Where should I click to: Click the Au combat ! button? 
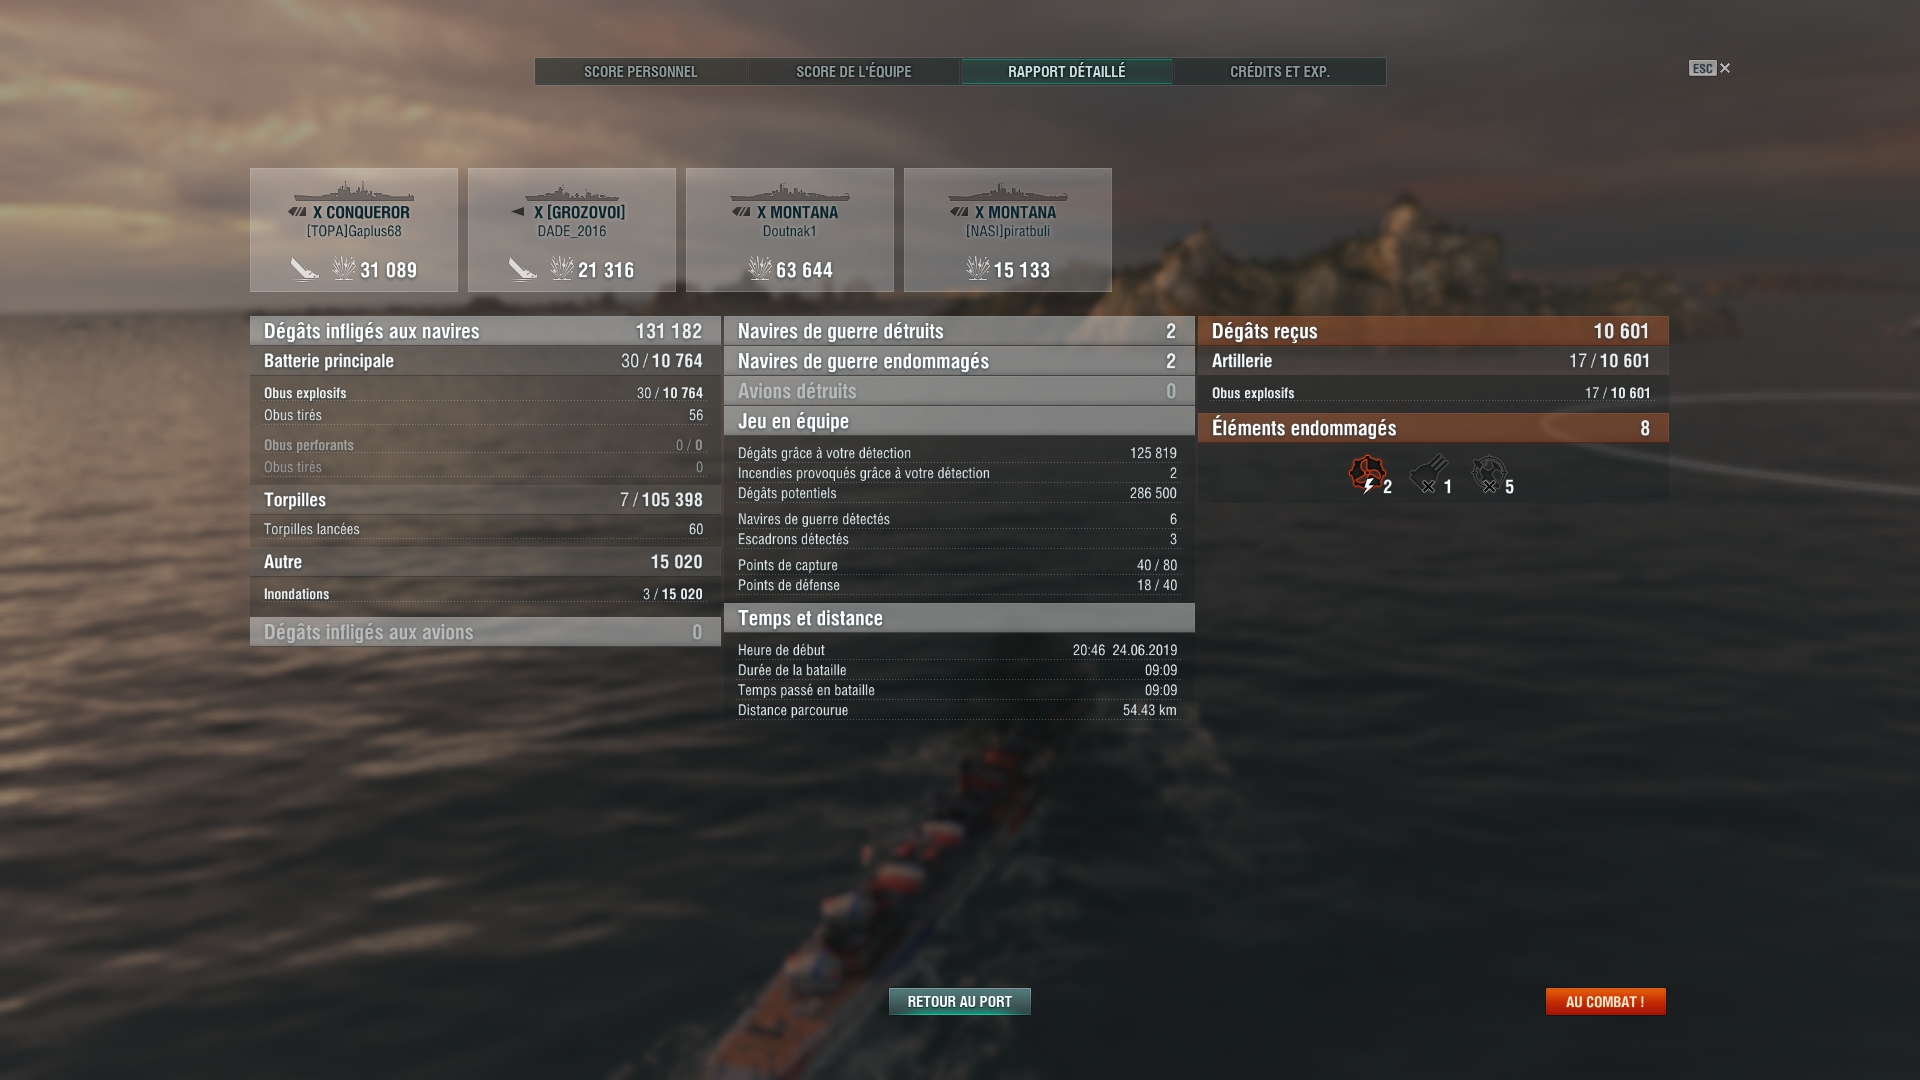point(1605,1001)
